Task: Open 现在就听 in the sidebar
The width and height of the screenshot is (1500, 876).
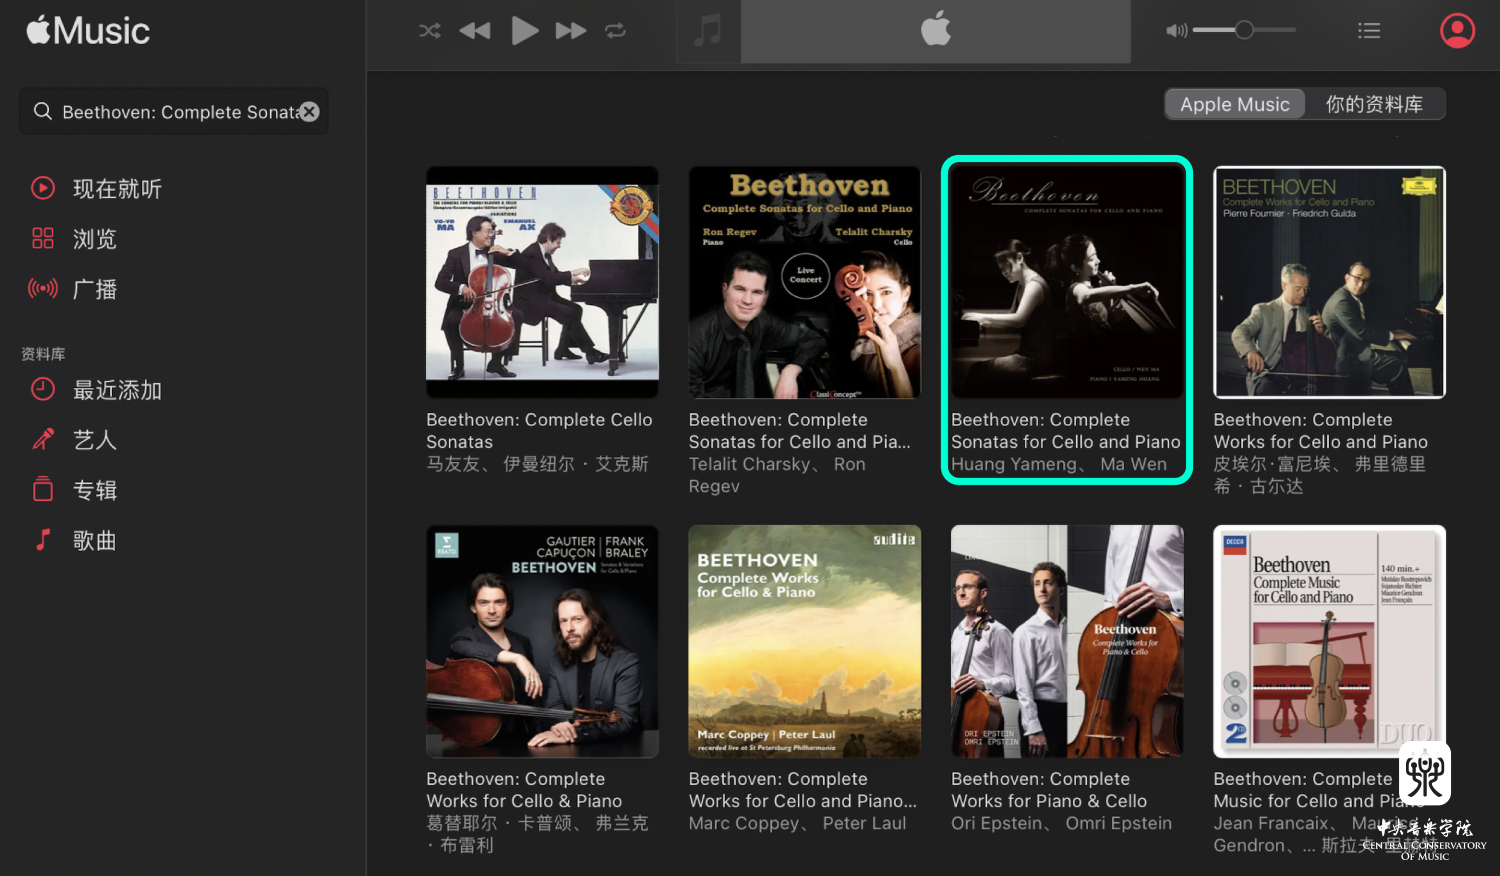Action: 117,189
